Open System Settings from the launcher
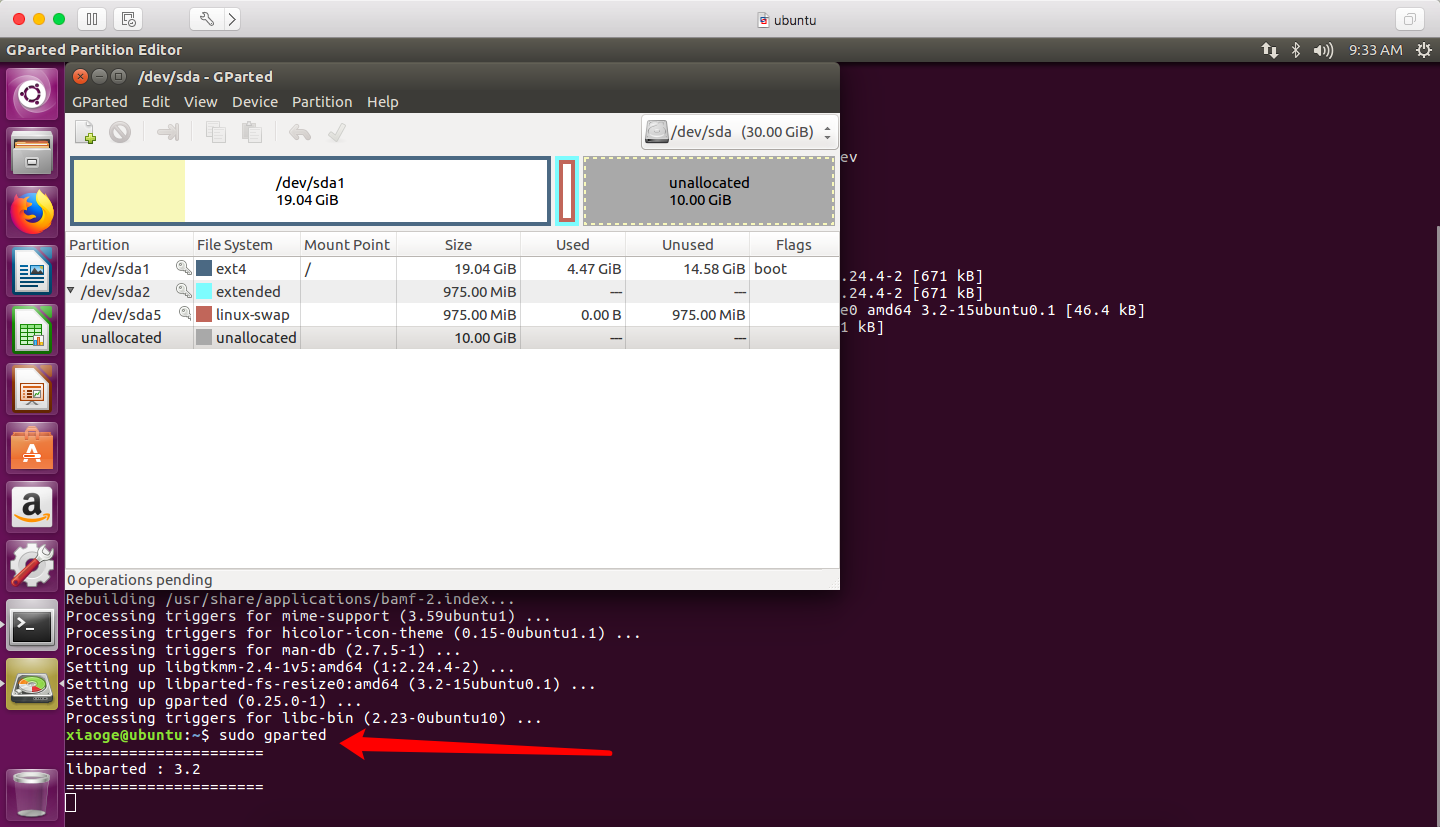Viewport: 1440px width, 827px height. (x=32, y=566)
